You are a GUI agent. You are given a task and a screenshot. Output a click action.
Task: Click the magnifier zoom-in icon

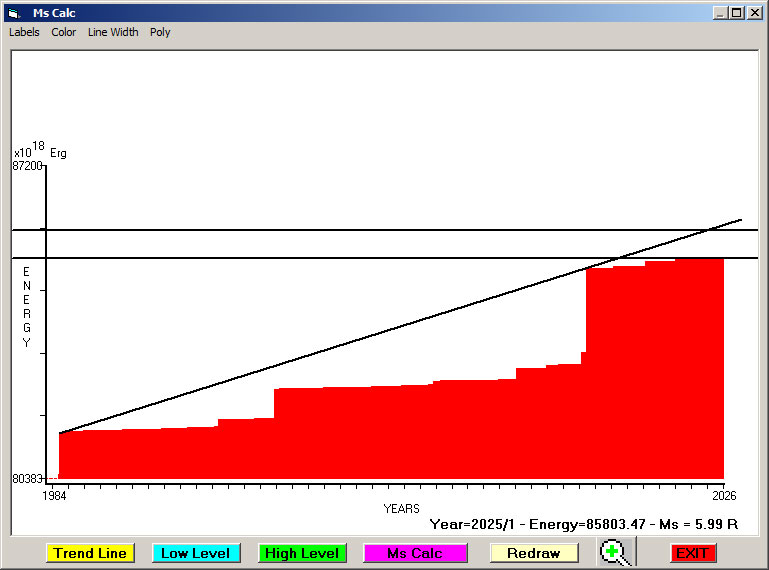[617, 552]
